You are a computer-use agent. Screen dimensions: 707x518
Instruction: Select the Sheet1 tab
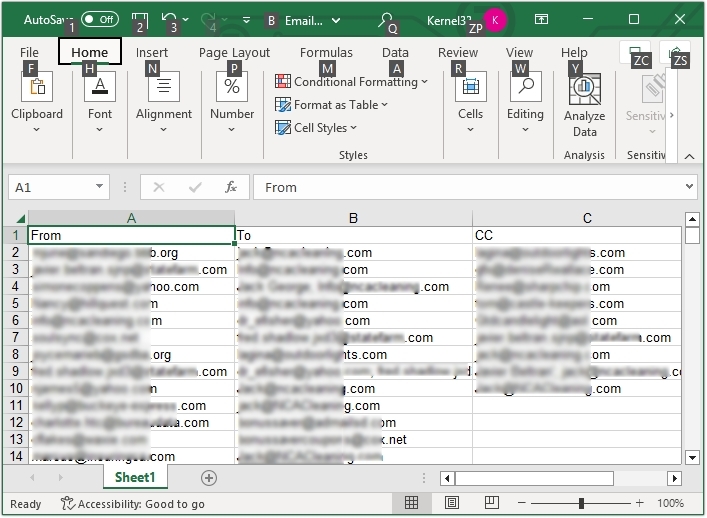[x=135, y=477]
